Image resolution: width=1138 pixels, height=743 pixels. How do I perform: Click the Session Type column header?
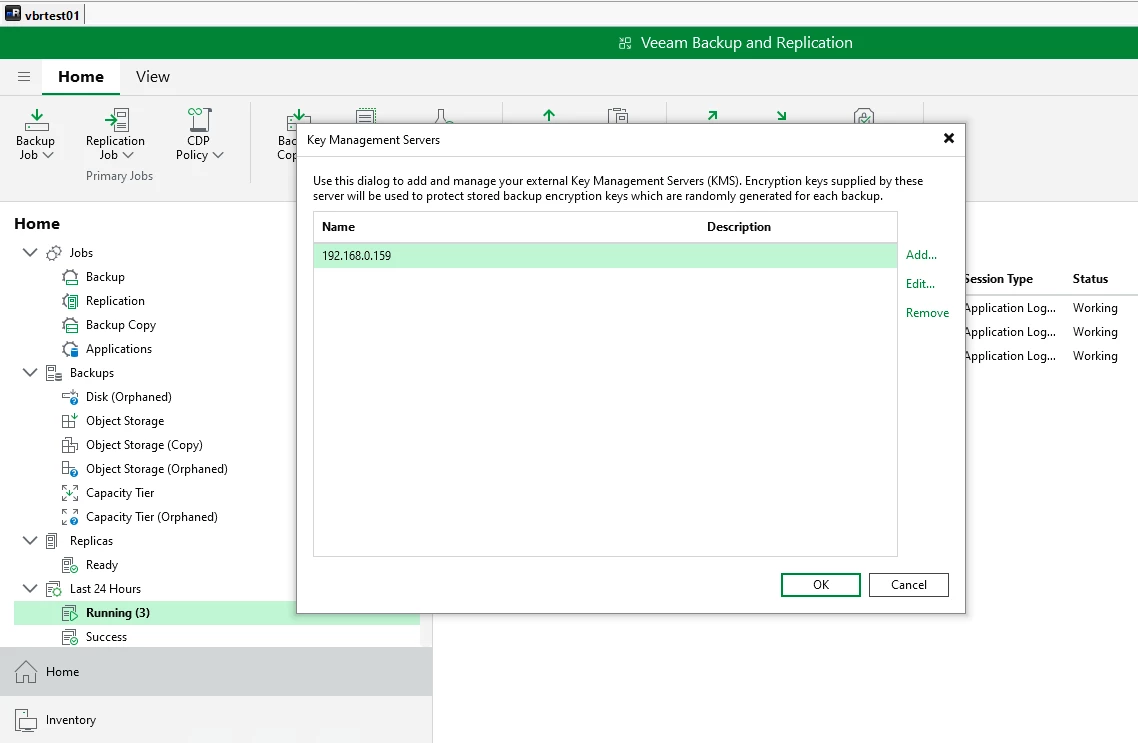point(999,279)
